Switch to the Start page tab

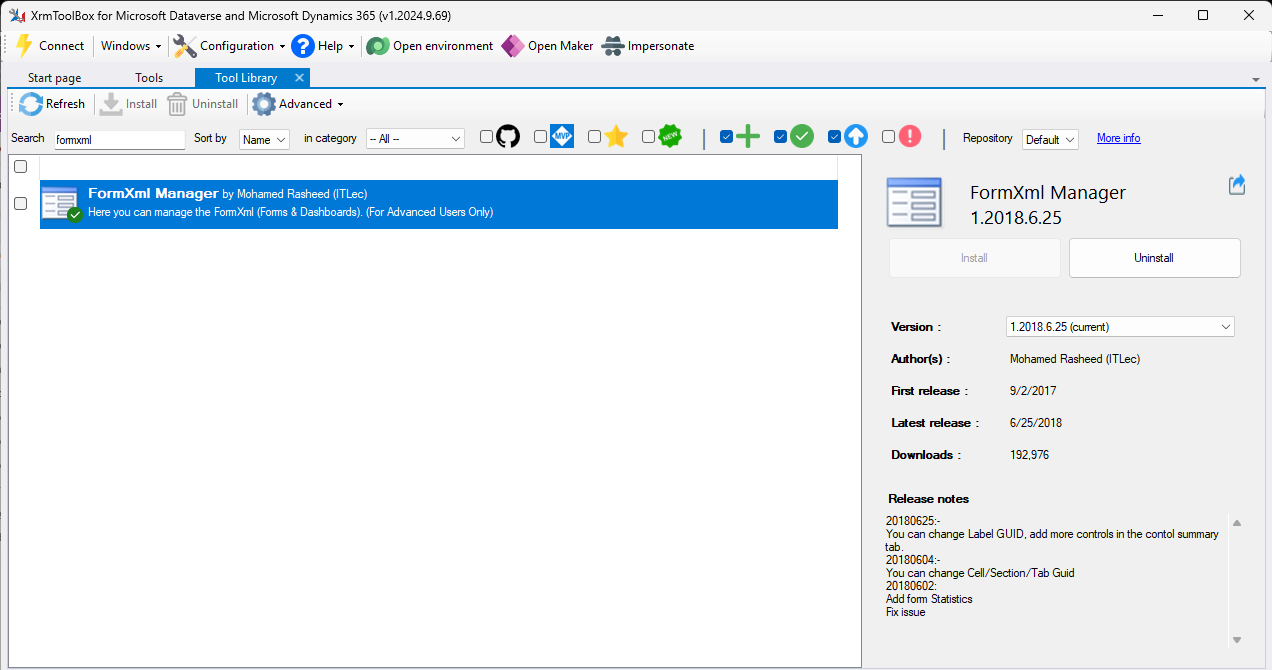coord(55,78)
